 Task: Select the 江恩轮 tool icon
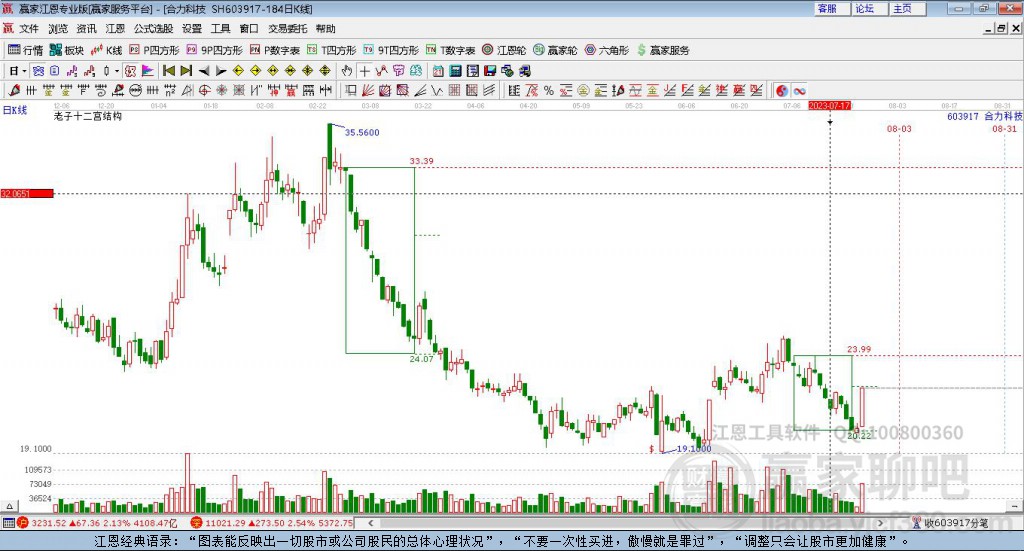coord(504,50)
